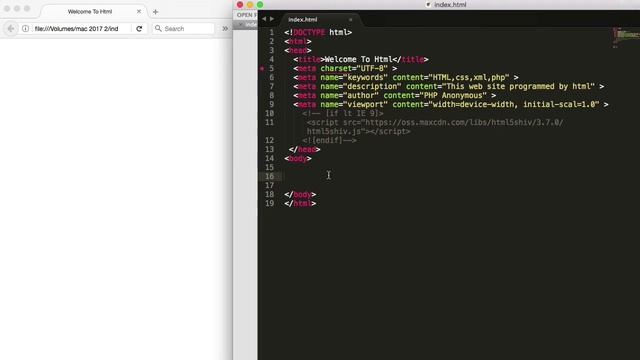Click the opening head tag on line 3

[298, 51]
